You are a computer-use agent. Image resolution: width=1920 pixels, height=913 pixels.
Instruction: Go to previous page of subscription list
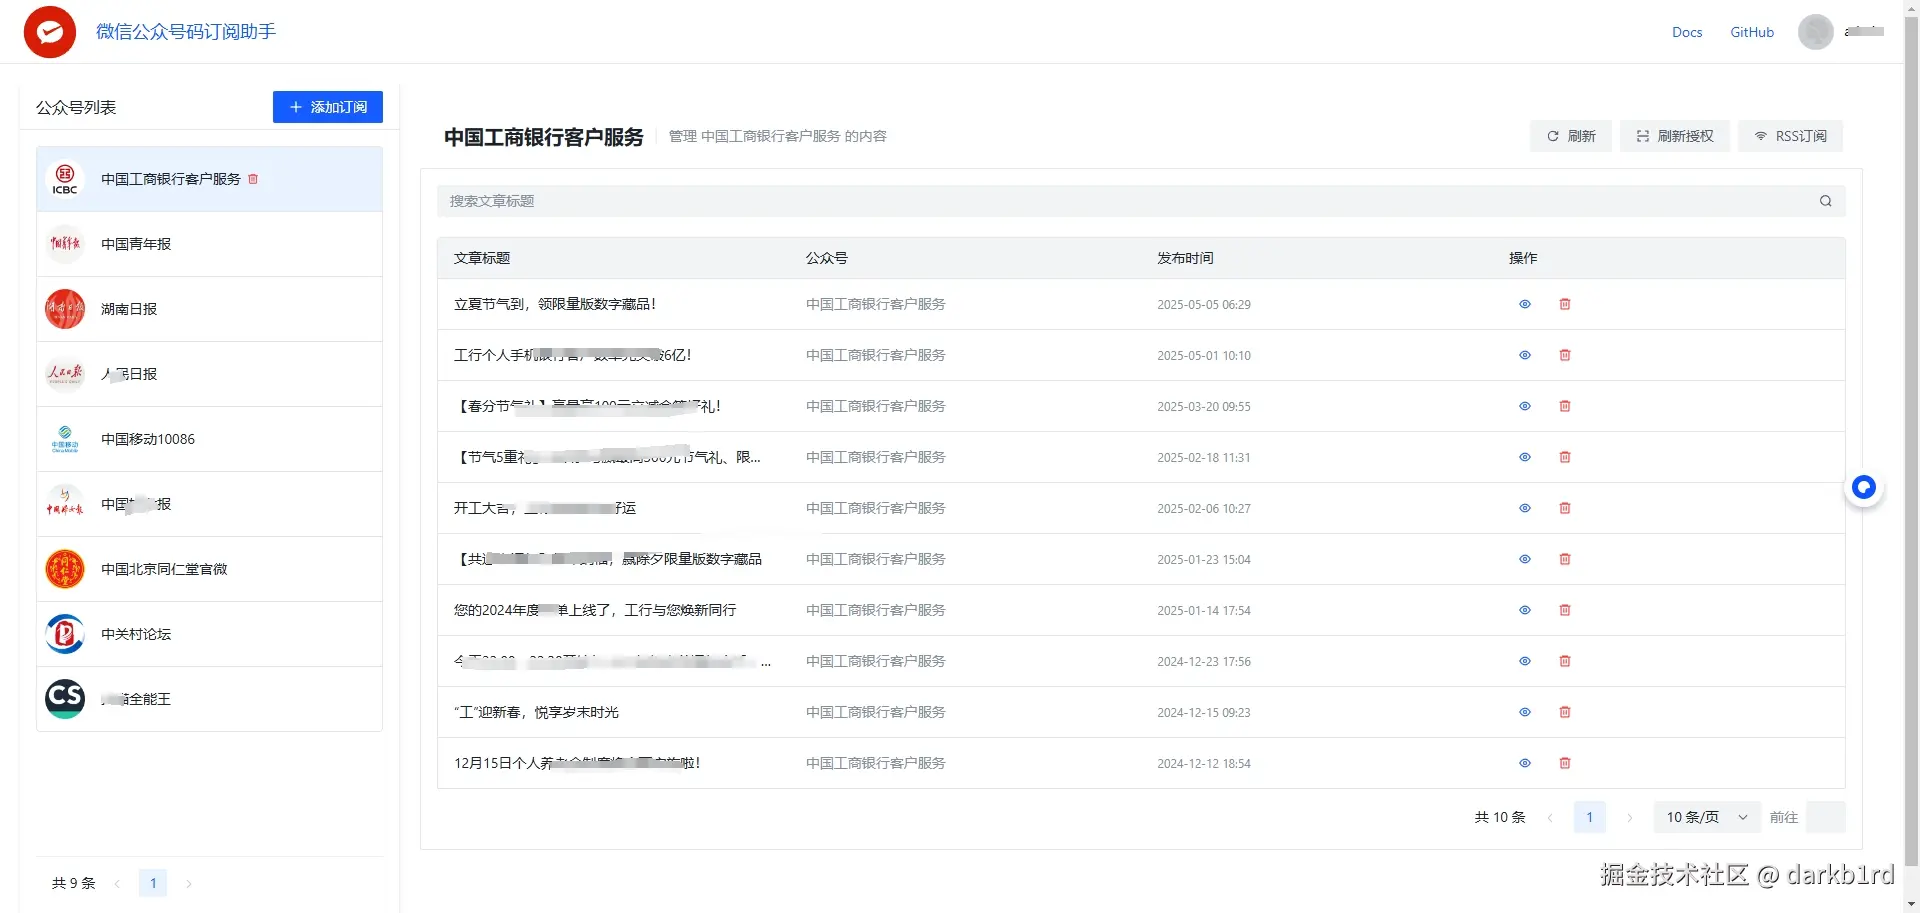tap(117, 883)
